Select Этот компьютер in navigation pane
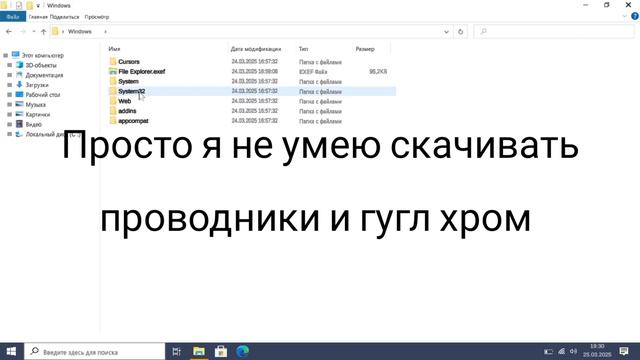The height and width of the screenshot is (360, 640). [x=42, y=55]
